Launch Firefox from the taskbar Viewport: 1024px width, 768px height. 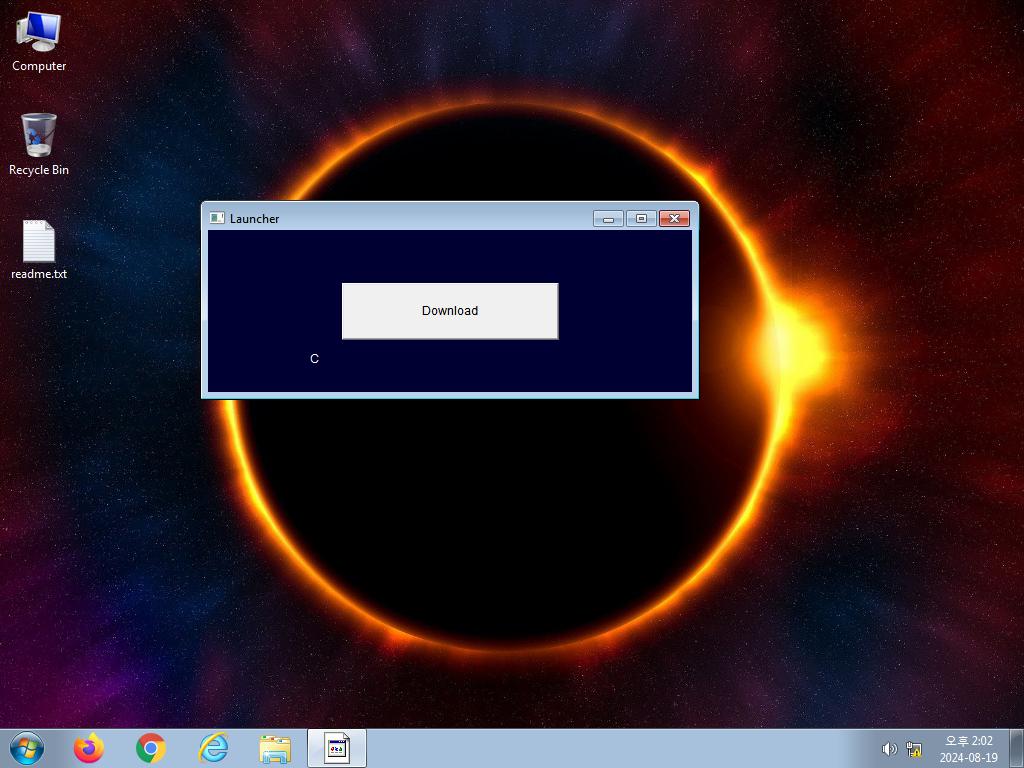coord(88,748)
